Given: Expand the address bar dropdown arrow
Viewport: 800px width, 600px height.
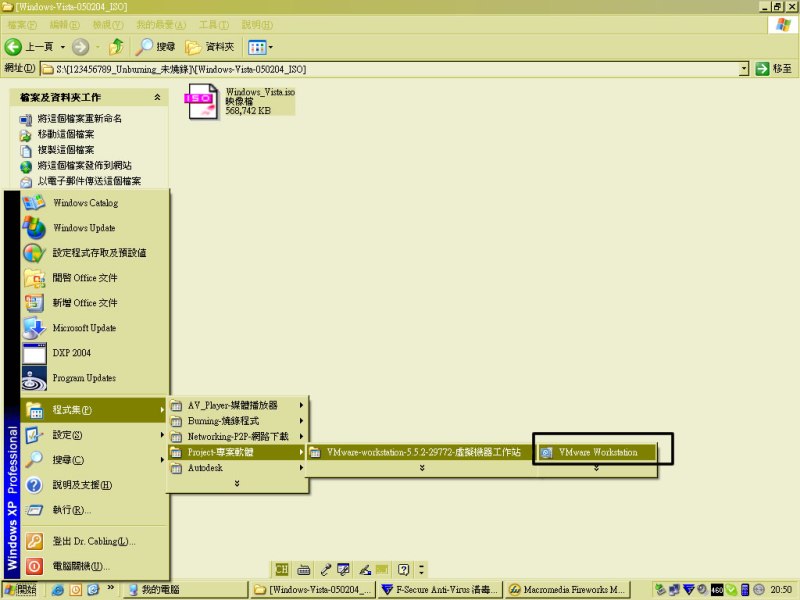Looking at the screenshot, I should (x=744, y=69).
